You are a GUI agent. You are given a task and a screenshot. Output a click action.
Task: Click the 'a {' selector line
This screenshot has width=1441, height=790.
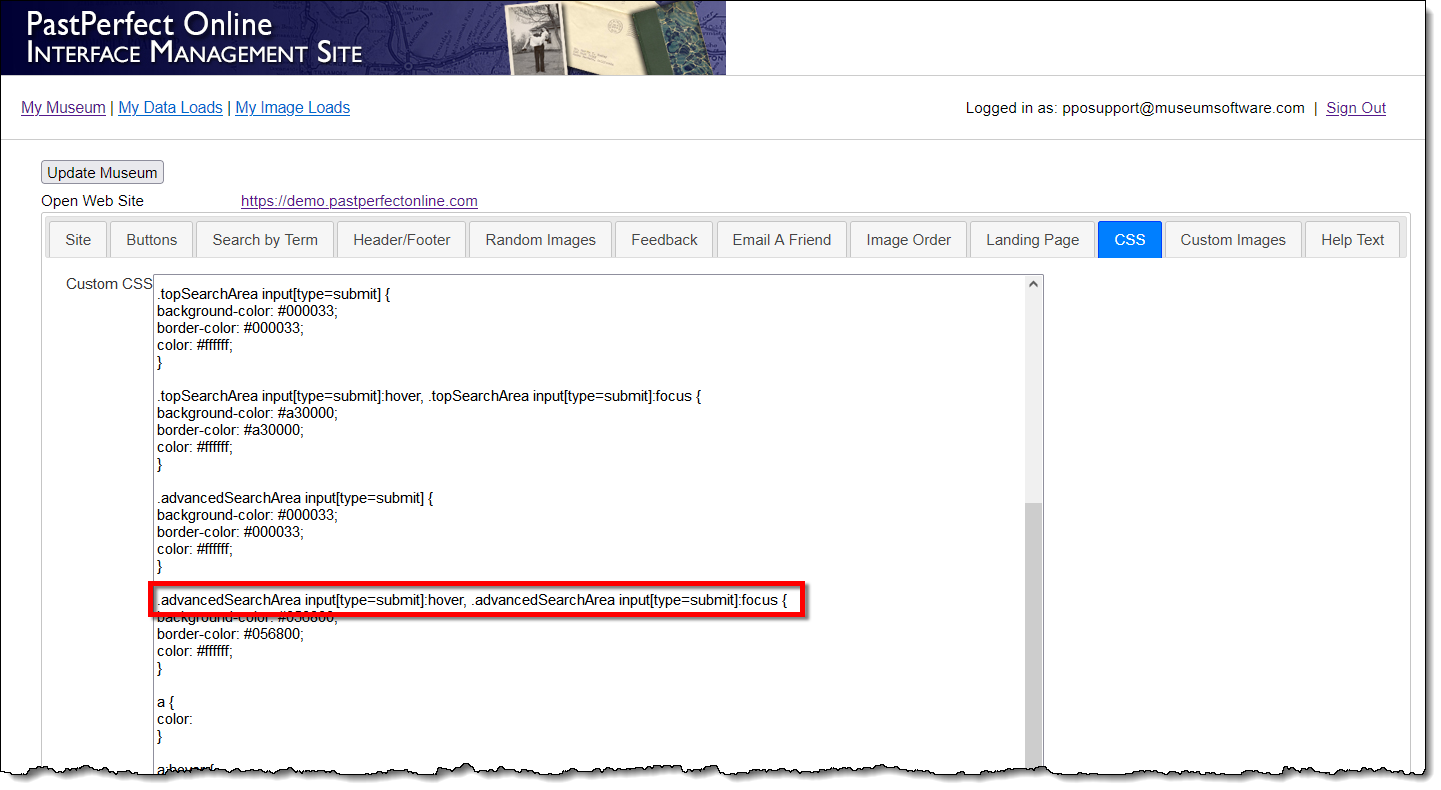click(x=166, y=702)
